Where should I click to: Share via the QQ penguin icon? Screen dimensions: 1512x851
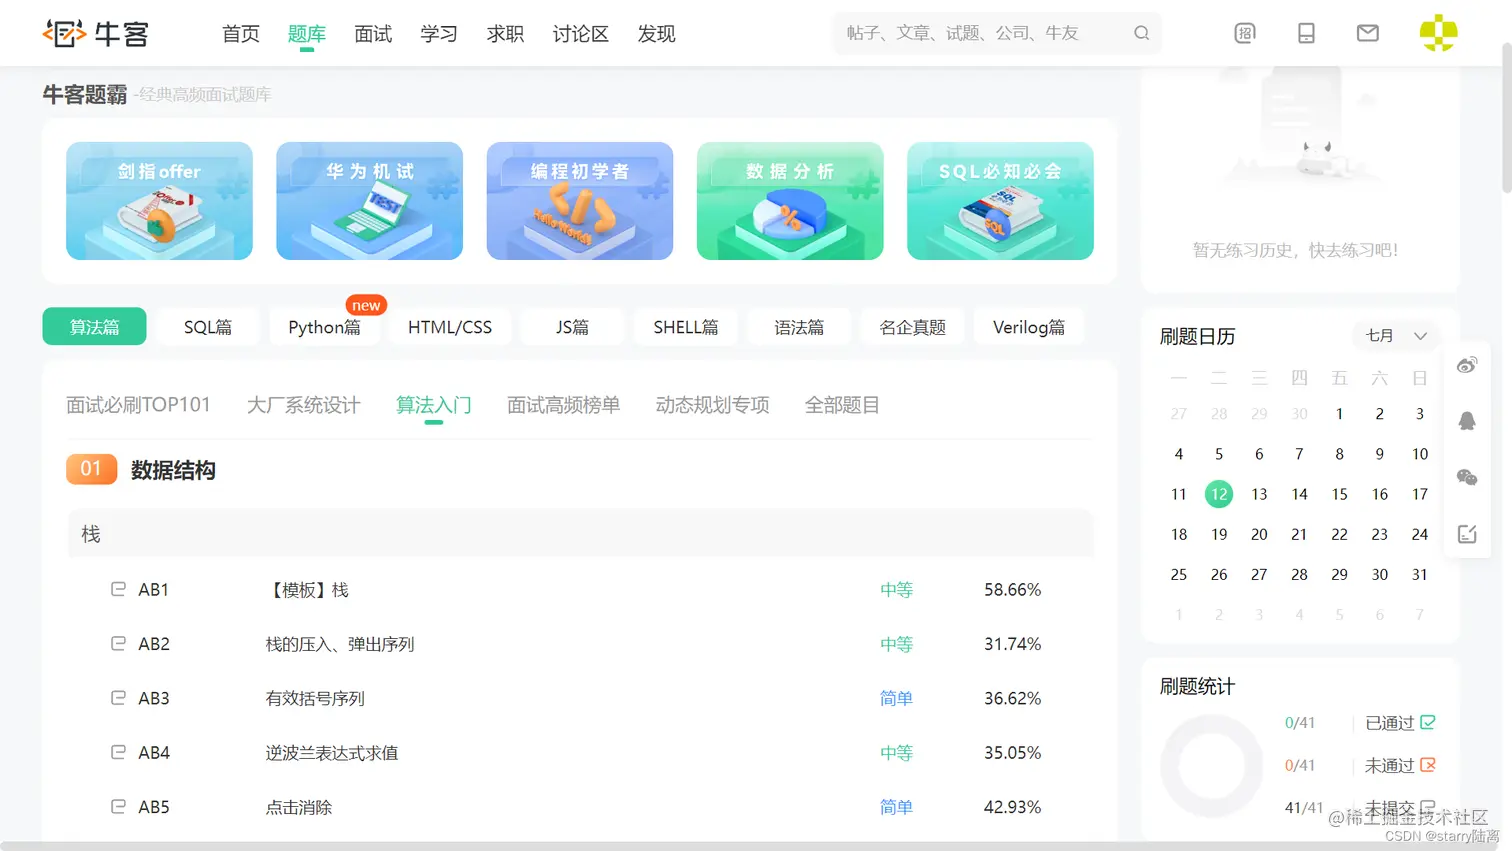coord(1466,420)
